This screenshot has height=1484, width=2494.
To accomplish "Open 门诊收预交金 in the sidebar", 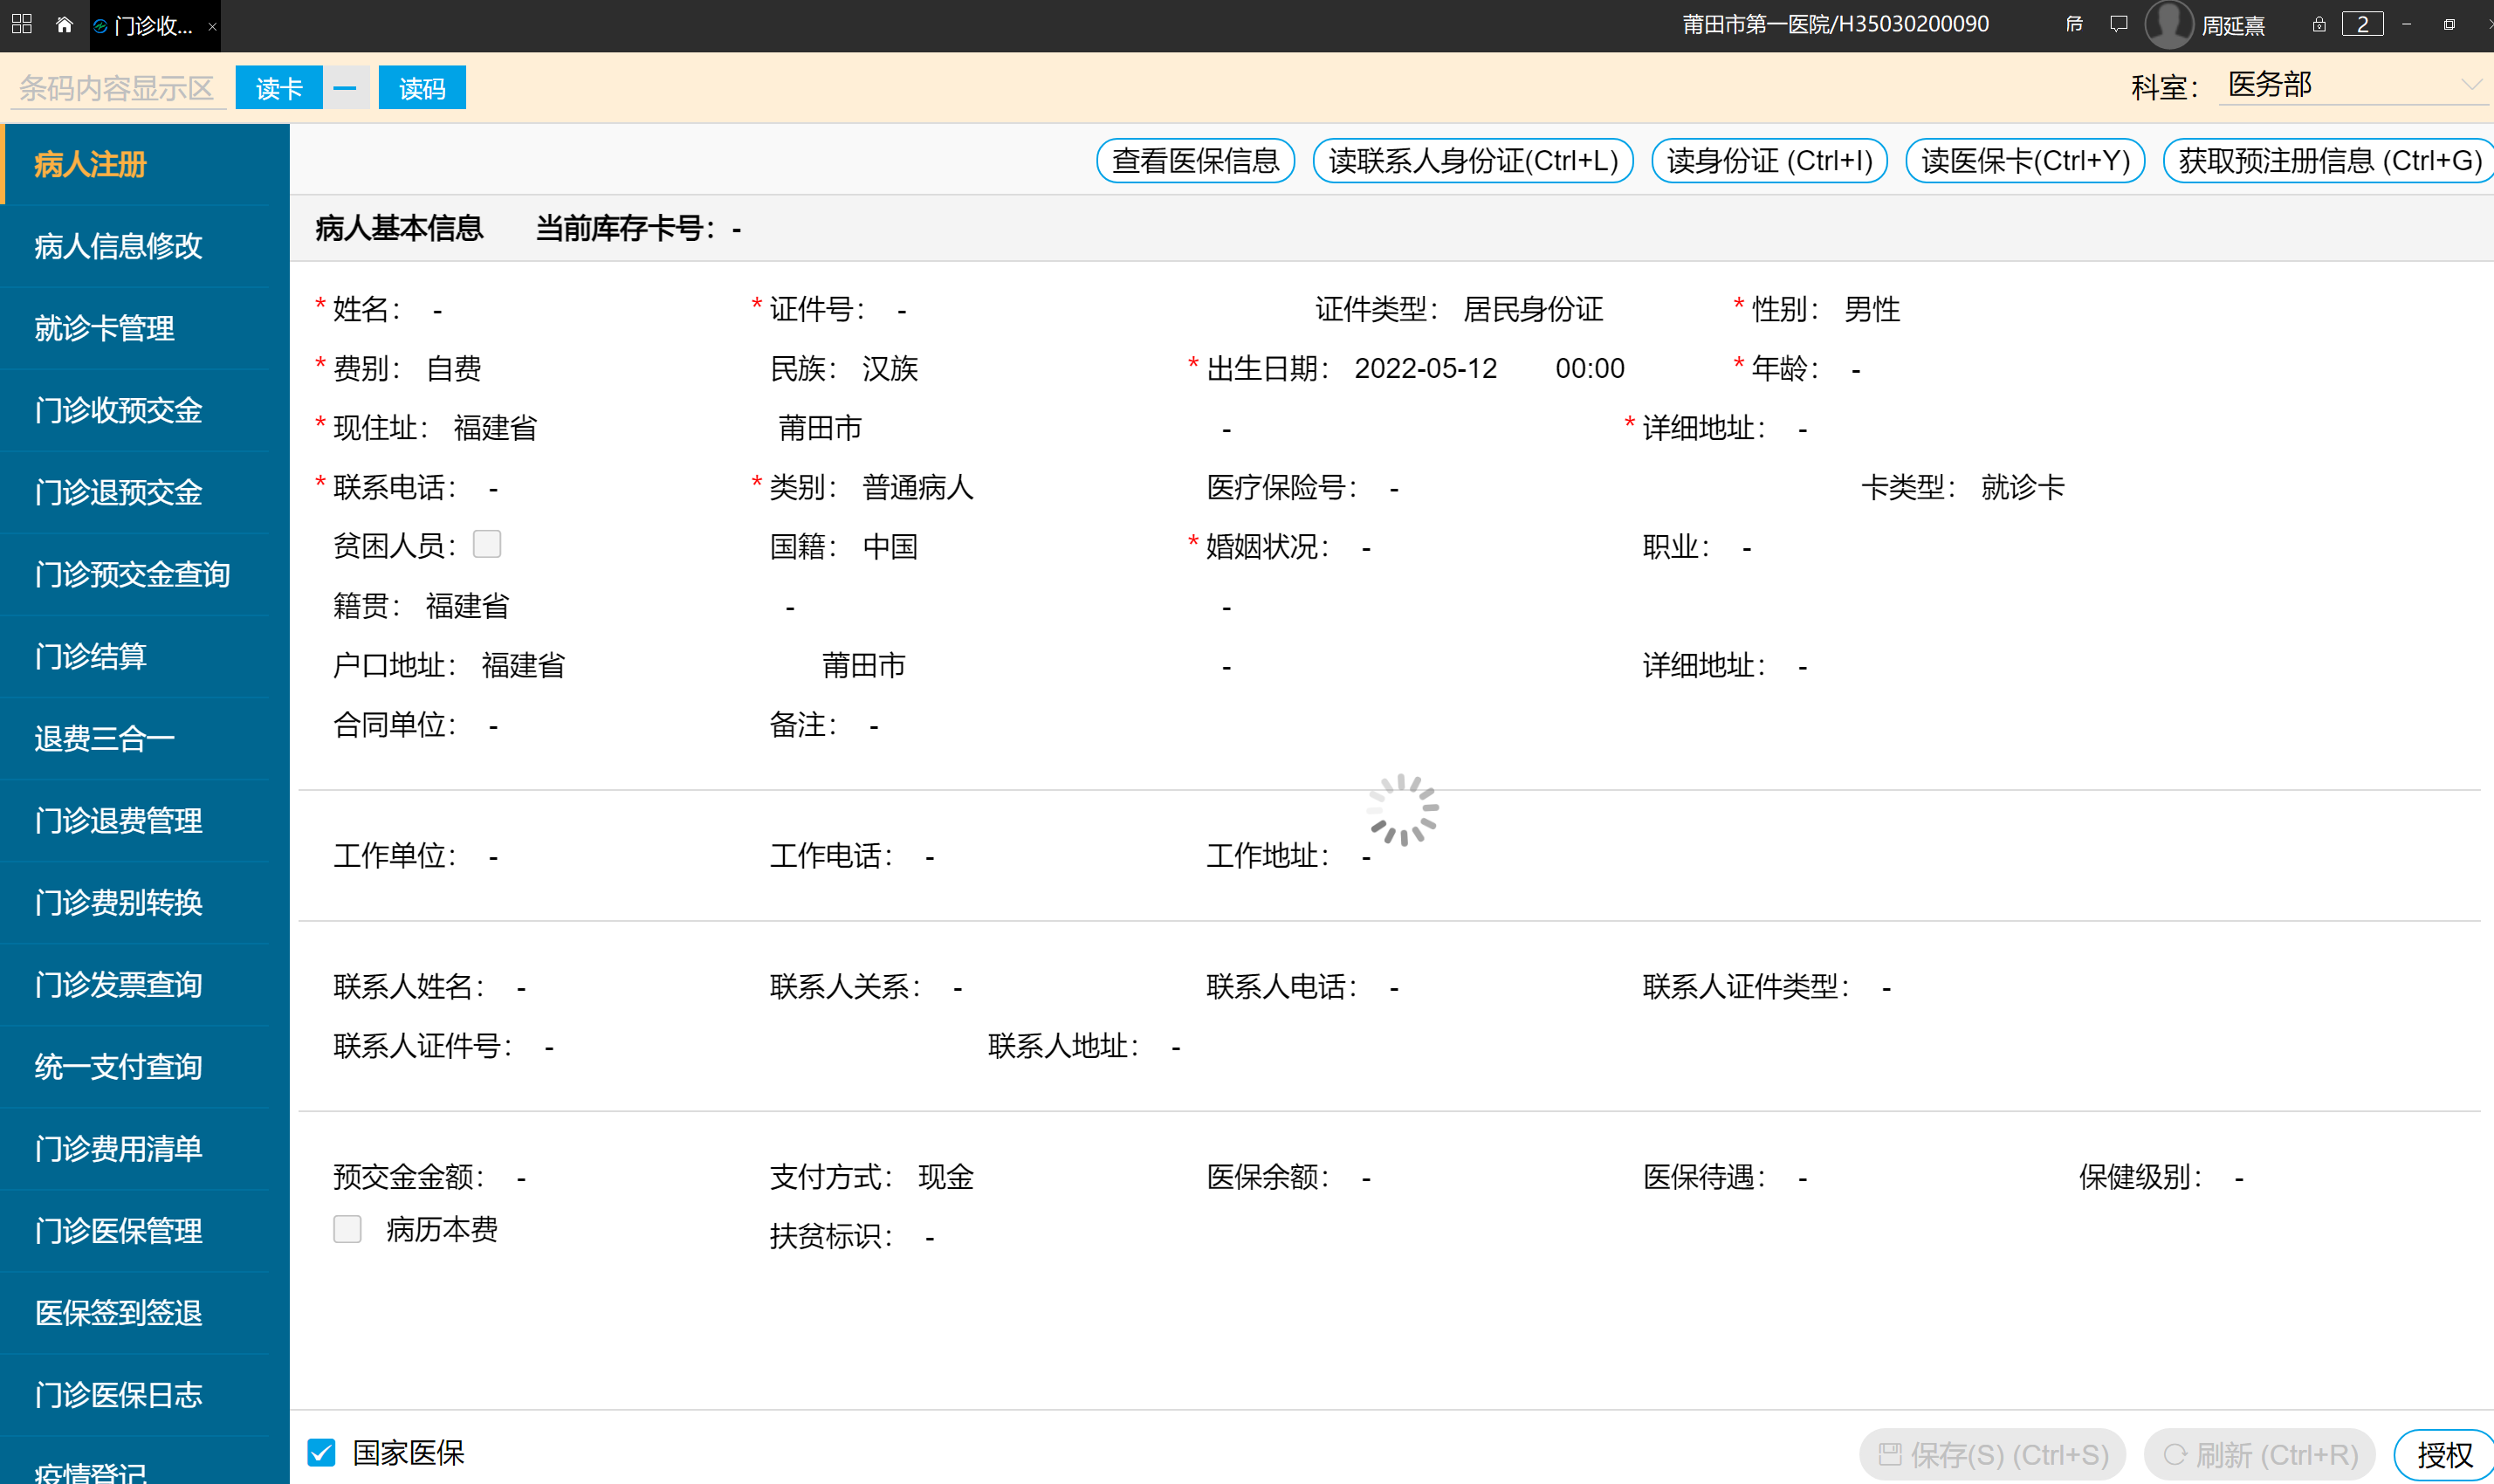I will click(x=145, y=410).
